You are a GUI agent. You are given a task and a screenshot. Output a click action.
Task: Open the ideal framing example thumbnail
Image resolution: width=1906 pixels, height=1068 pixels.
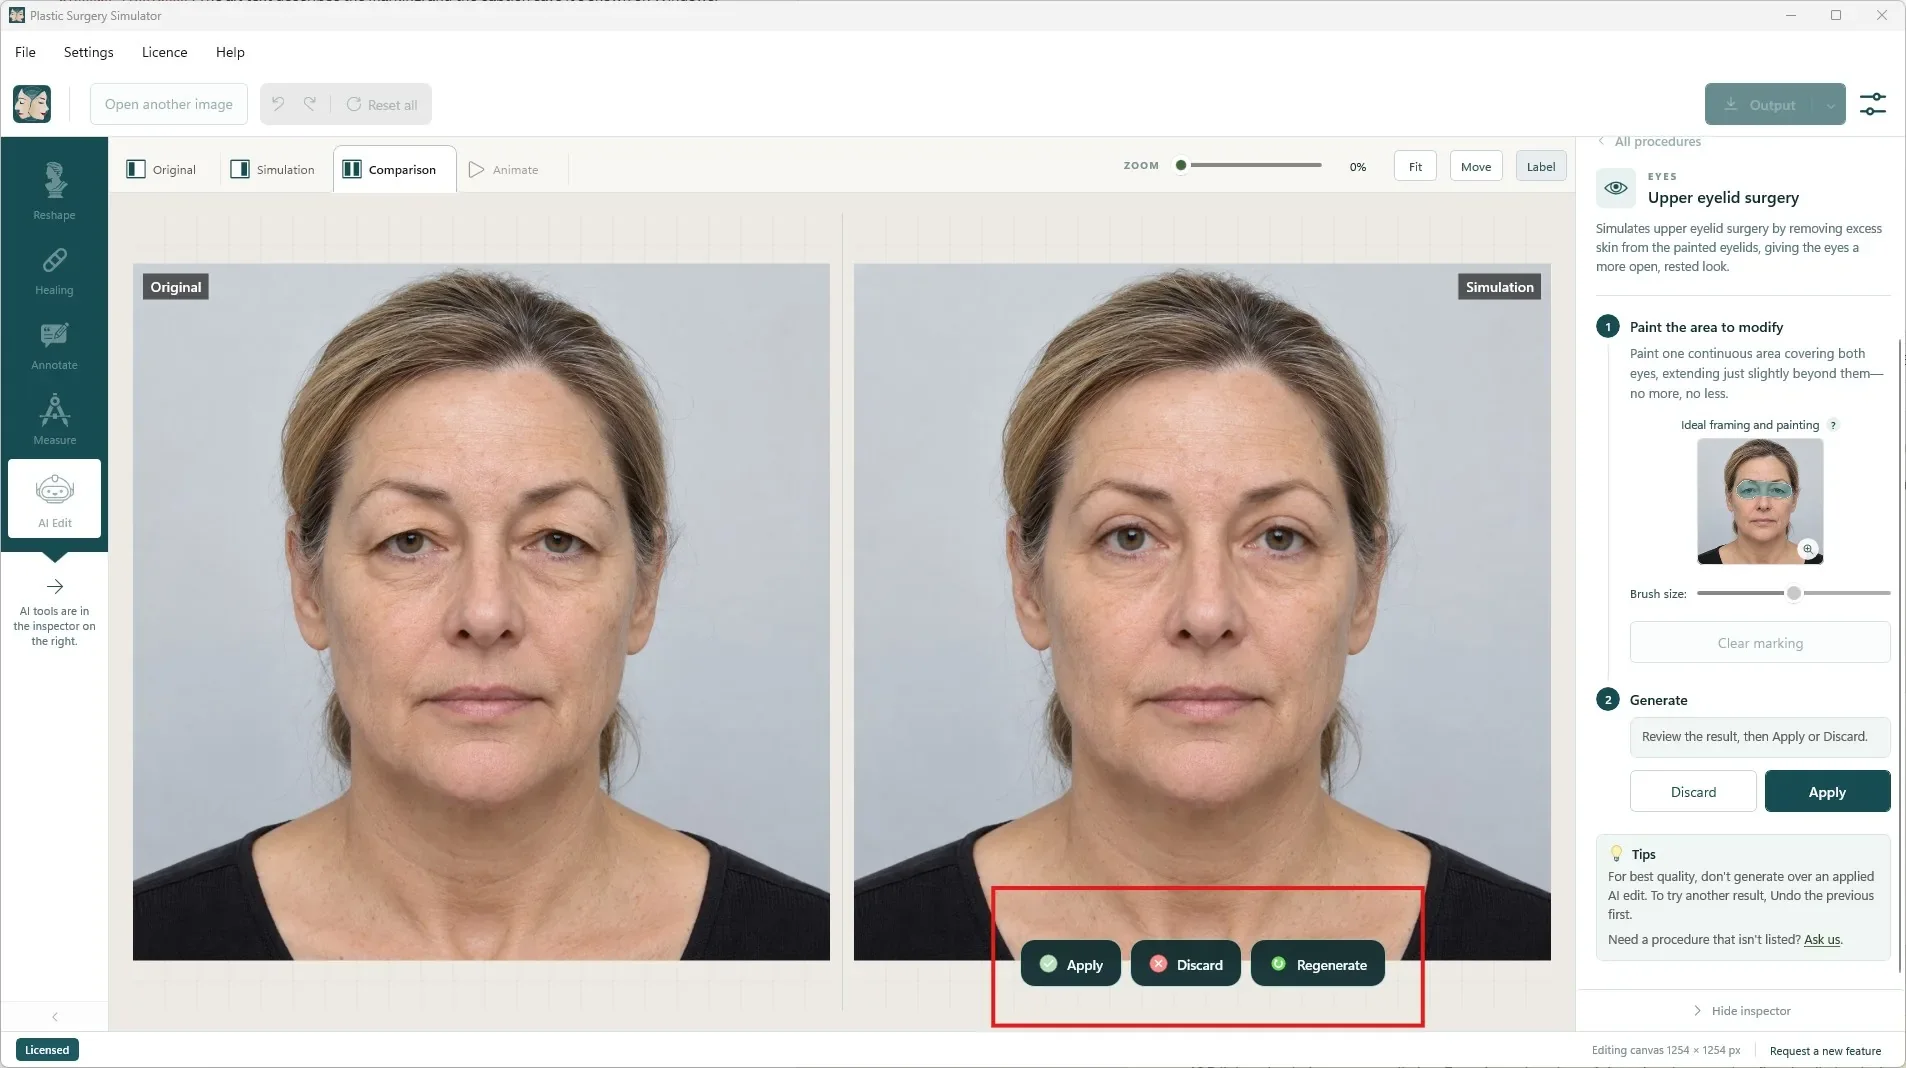coord(1760,501)
